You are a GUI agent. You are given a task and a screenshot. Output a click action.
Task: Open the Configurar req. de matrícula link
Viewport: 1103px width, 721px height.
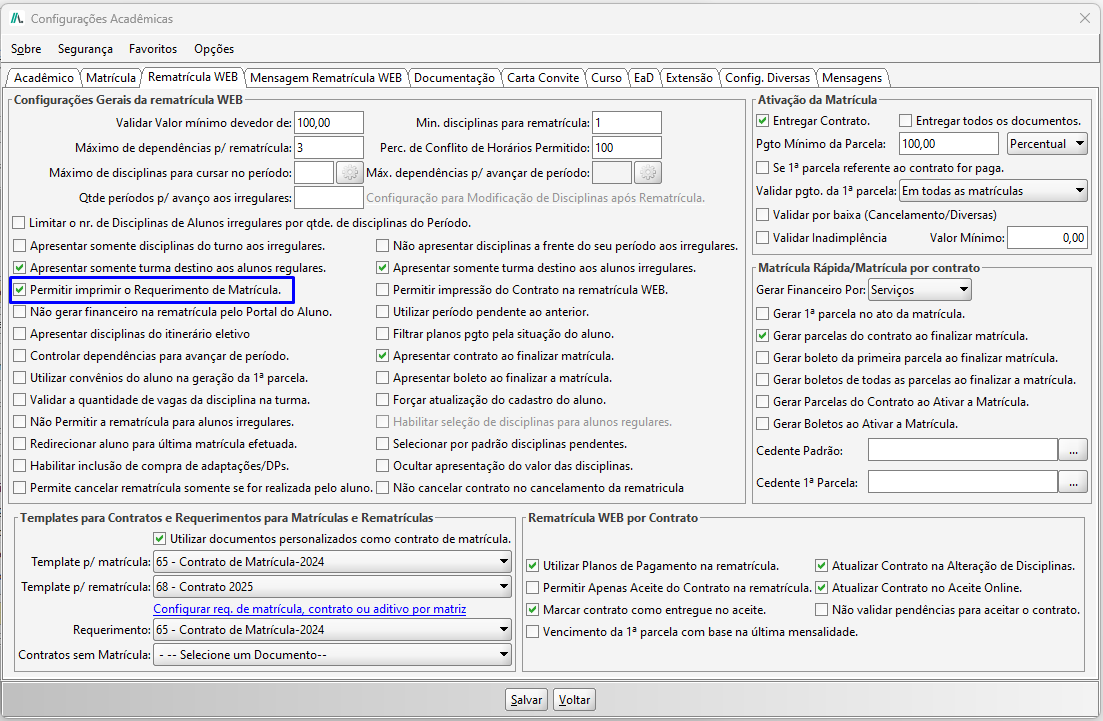310,608
